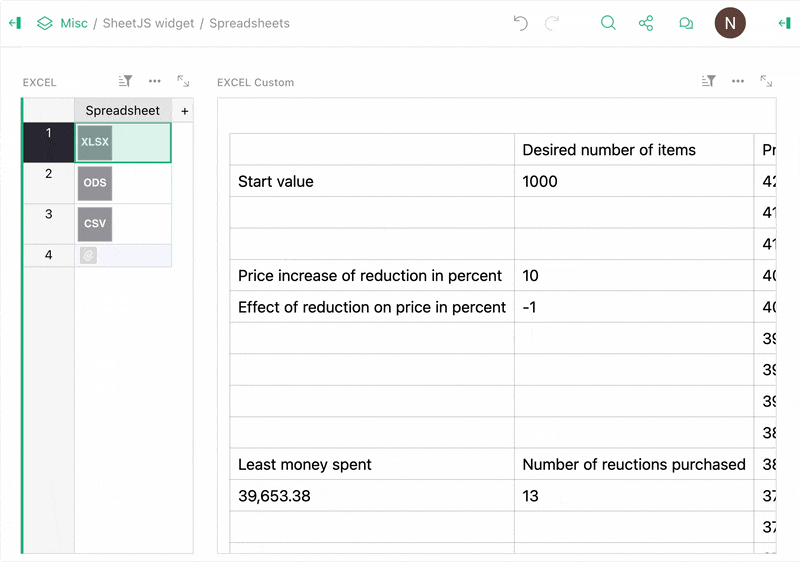
Task: Click the redo arrow icon
Action: (552, 23)
